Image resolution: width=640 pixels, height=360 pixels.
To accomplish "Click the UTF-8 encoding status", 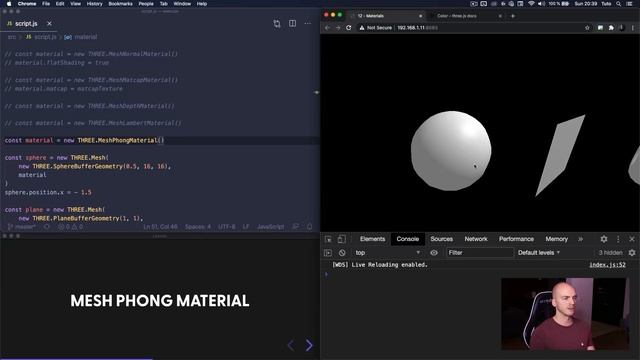I will pyautogui.click(x=227, y=227).
